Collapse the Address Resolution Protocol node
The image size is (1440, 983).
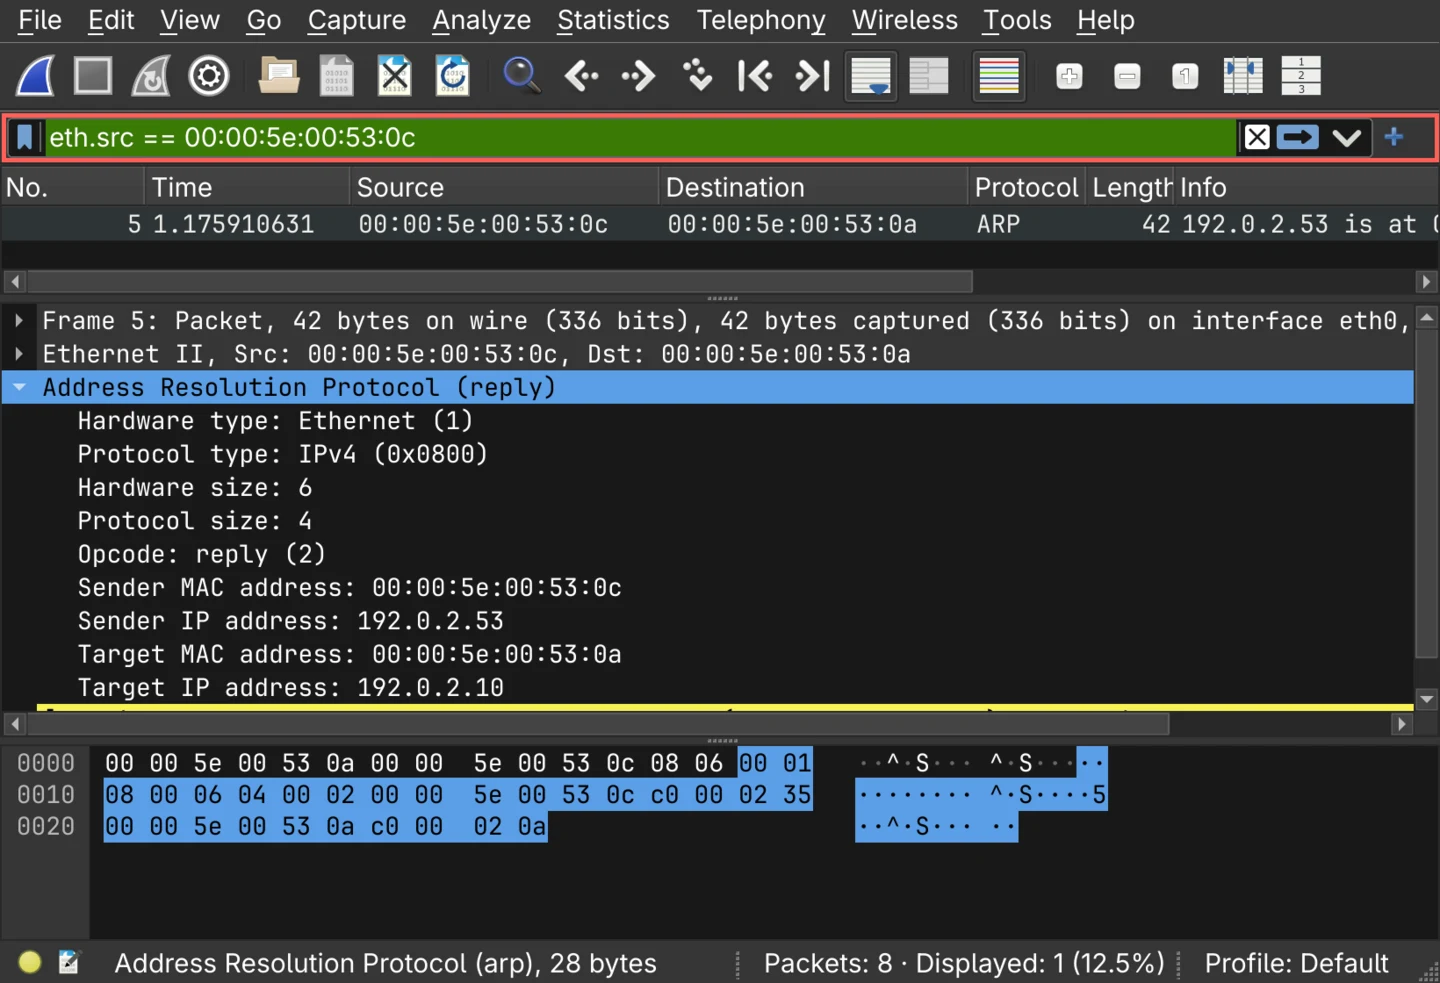[x=19, y=387]
